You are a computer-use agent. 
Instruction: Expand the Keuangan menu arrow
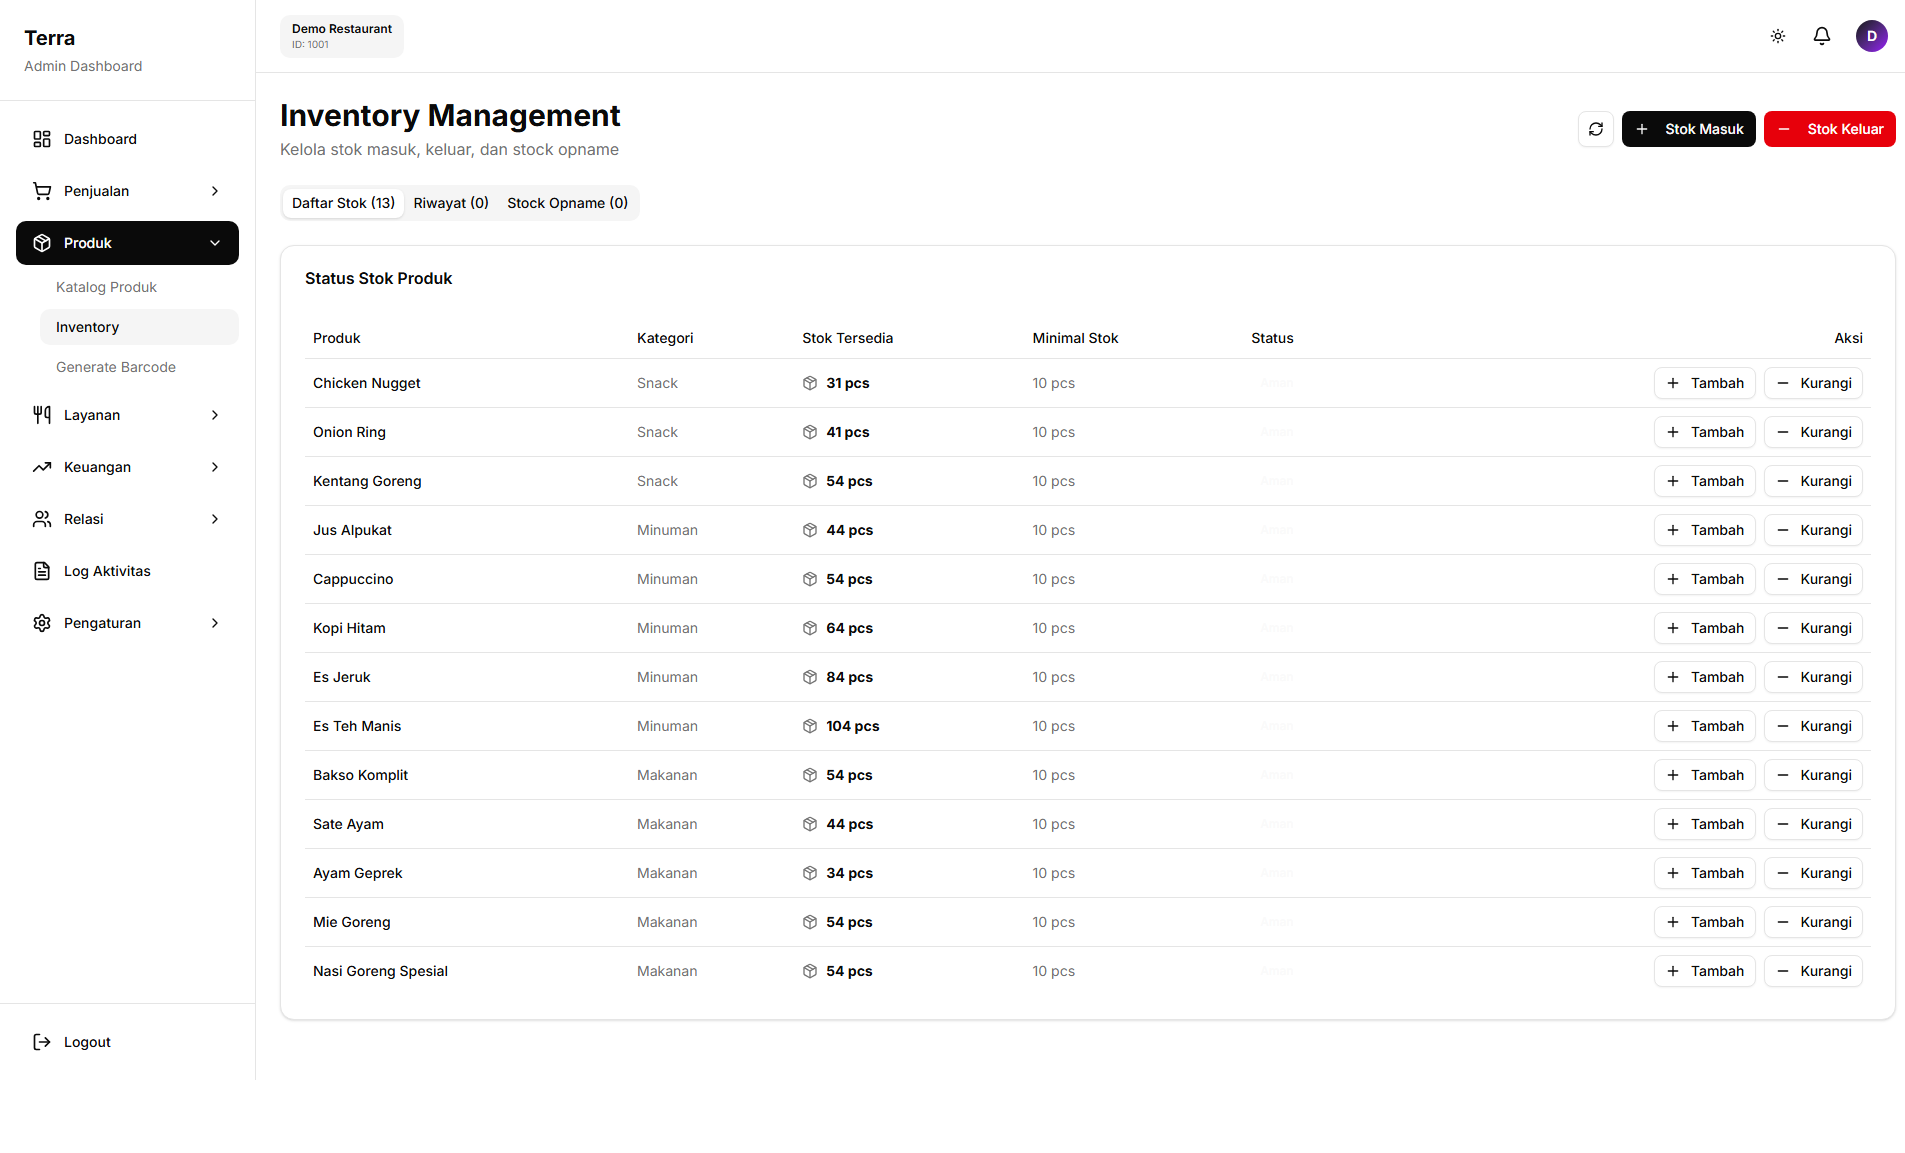215,466
